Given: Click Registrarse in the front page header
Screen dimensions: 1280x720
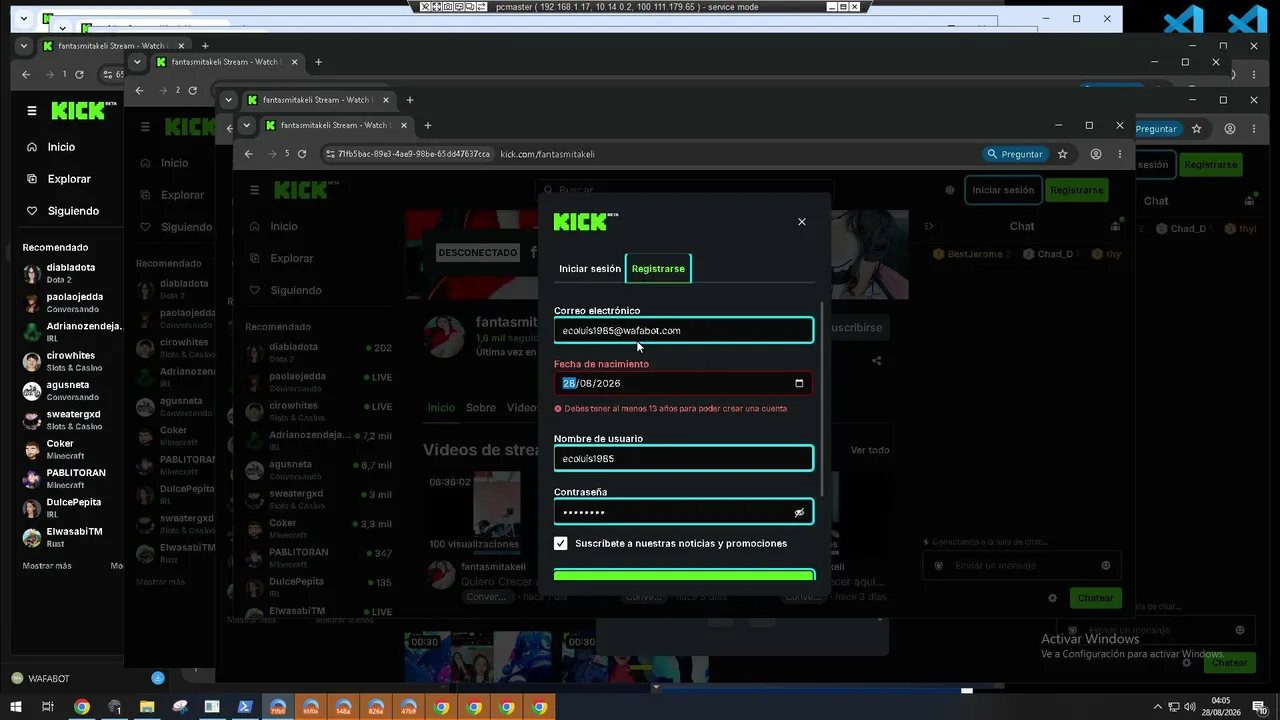Looking at the screenshot, I should click(x=1077, y=190).
